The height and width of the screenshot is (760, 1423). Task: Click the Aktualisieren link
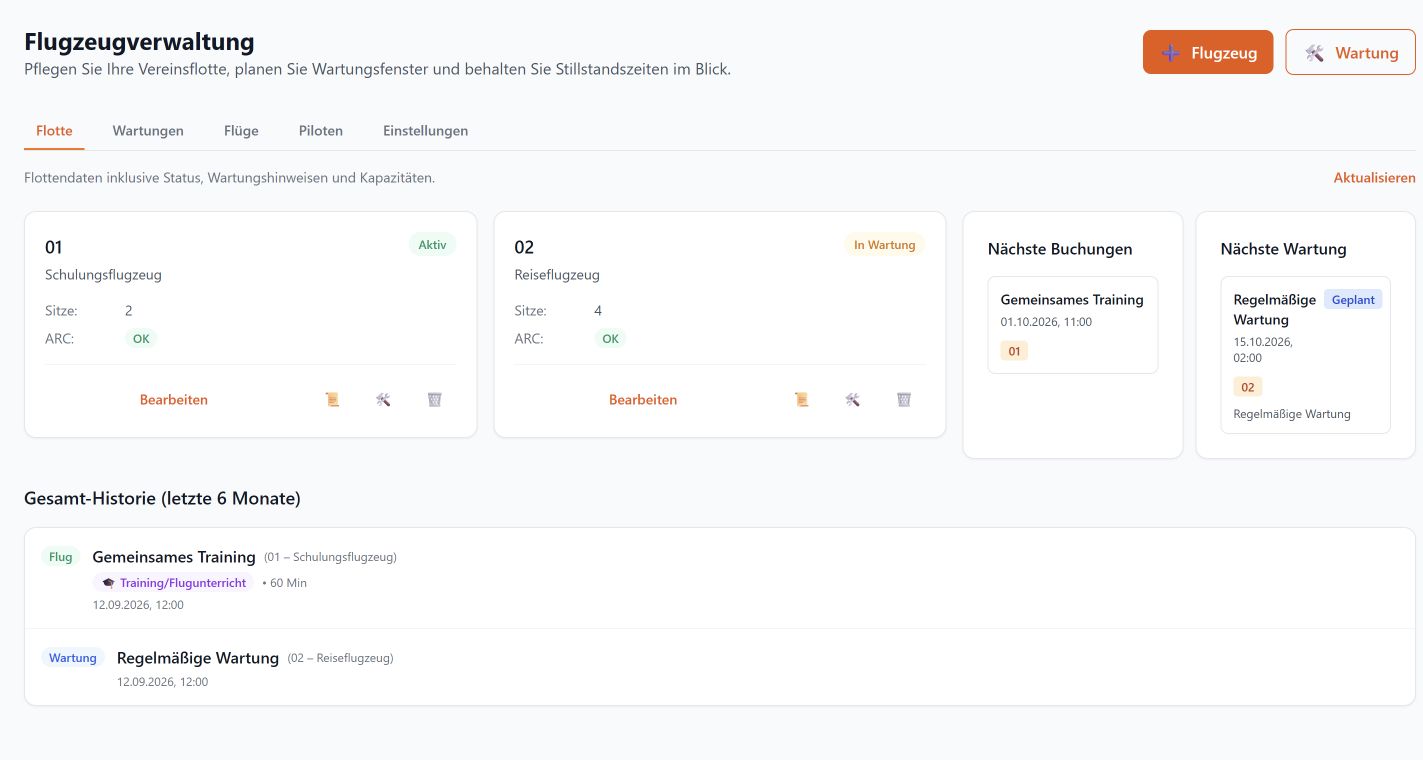(1374, 178)
